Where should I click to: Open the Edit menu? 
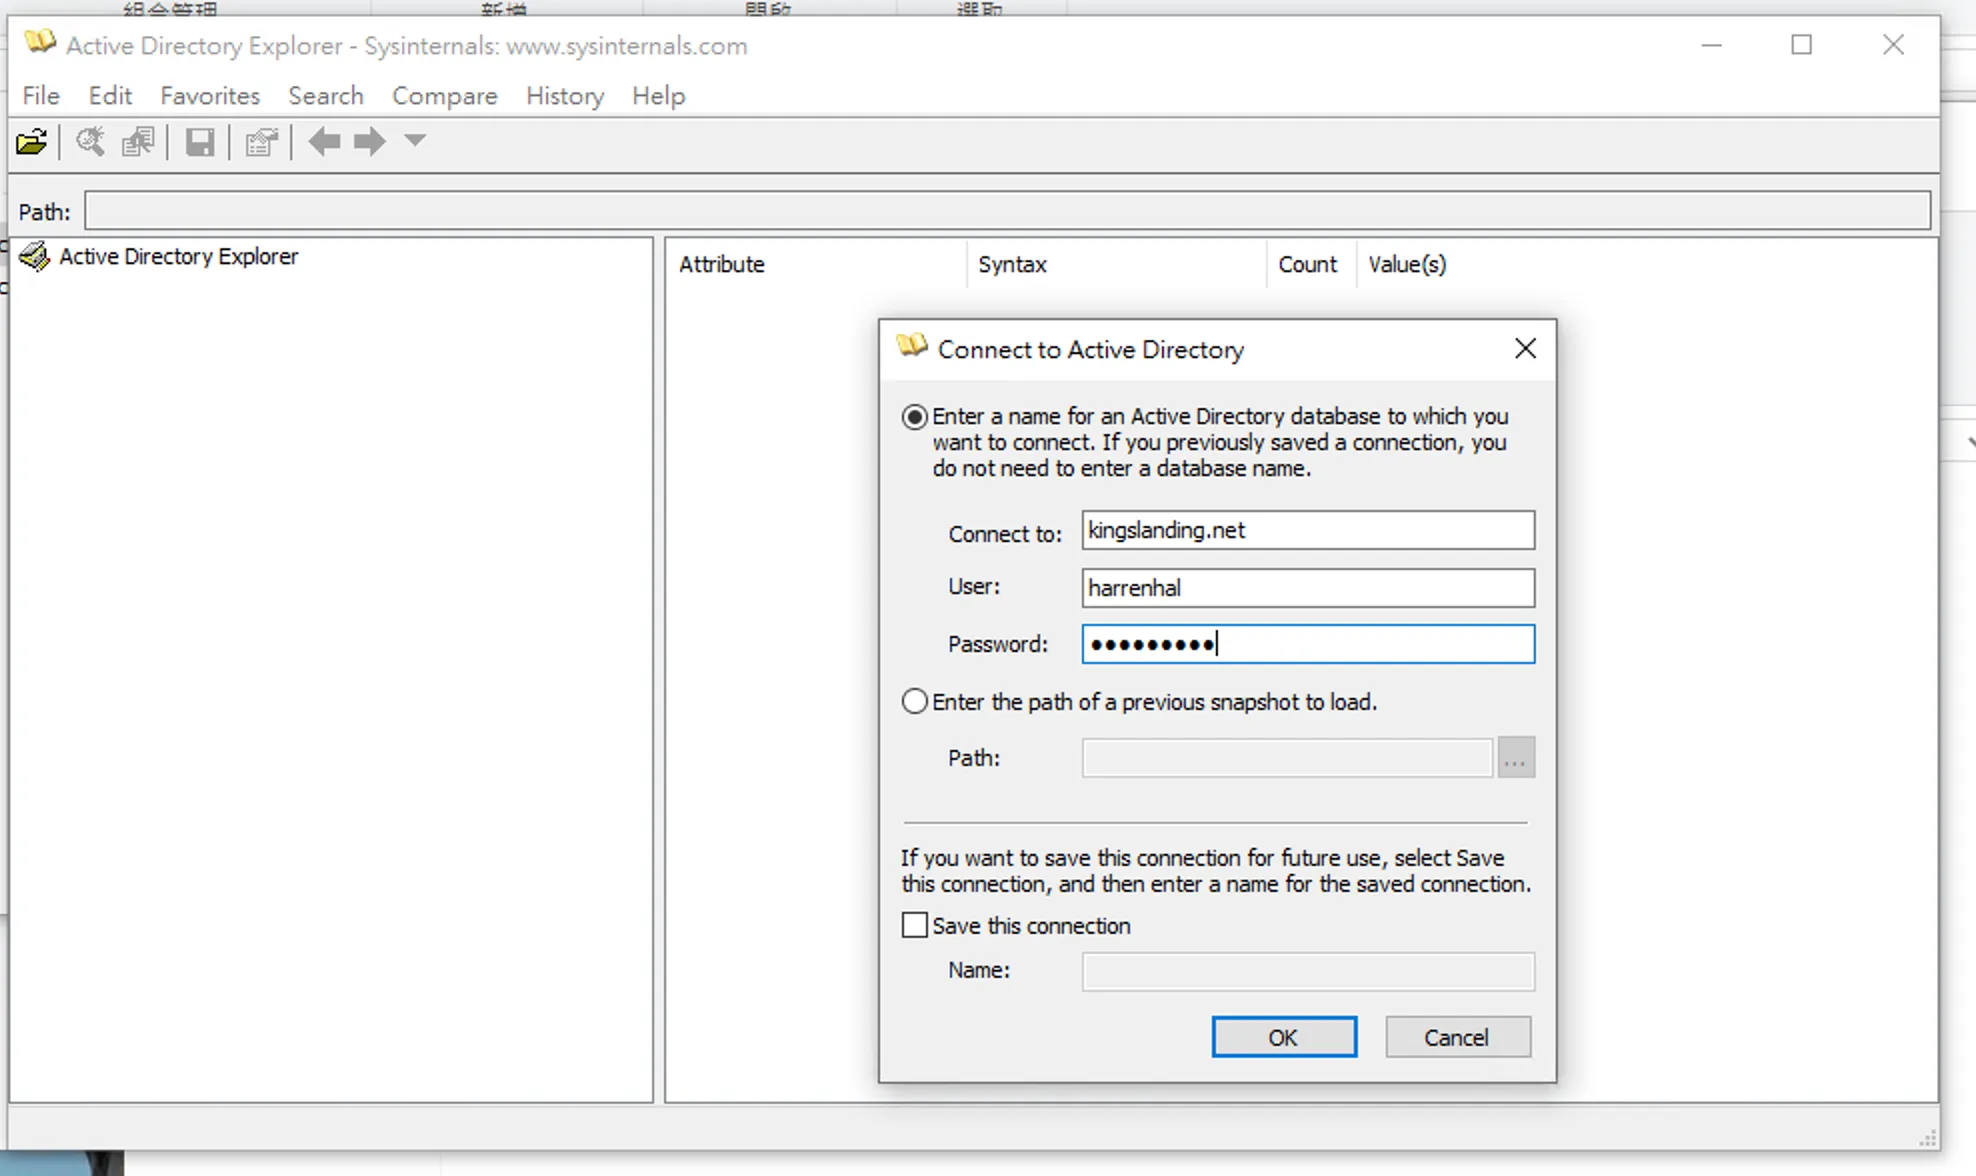click(x=110, y=96)
